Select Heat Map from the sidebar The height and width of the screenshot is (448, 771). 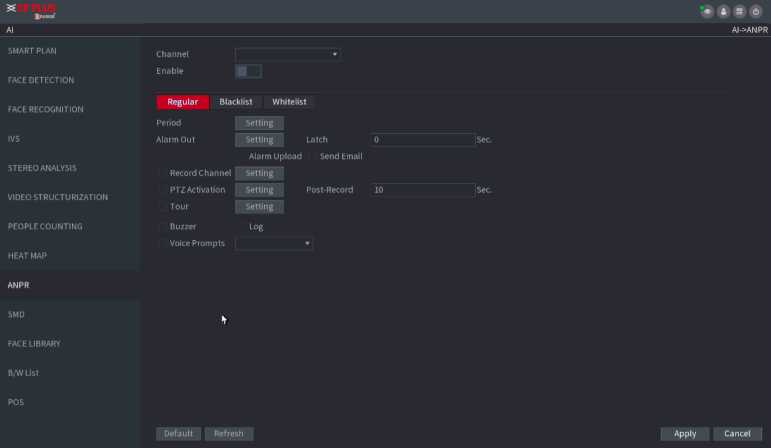28,256
